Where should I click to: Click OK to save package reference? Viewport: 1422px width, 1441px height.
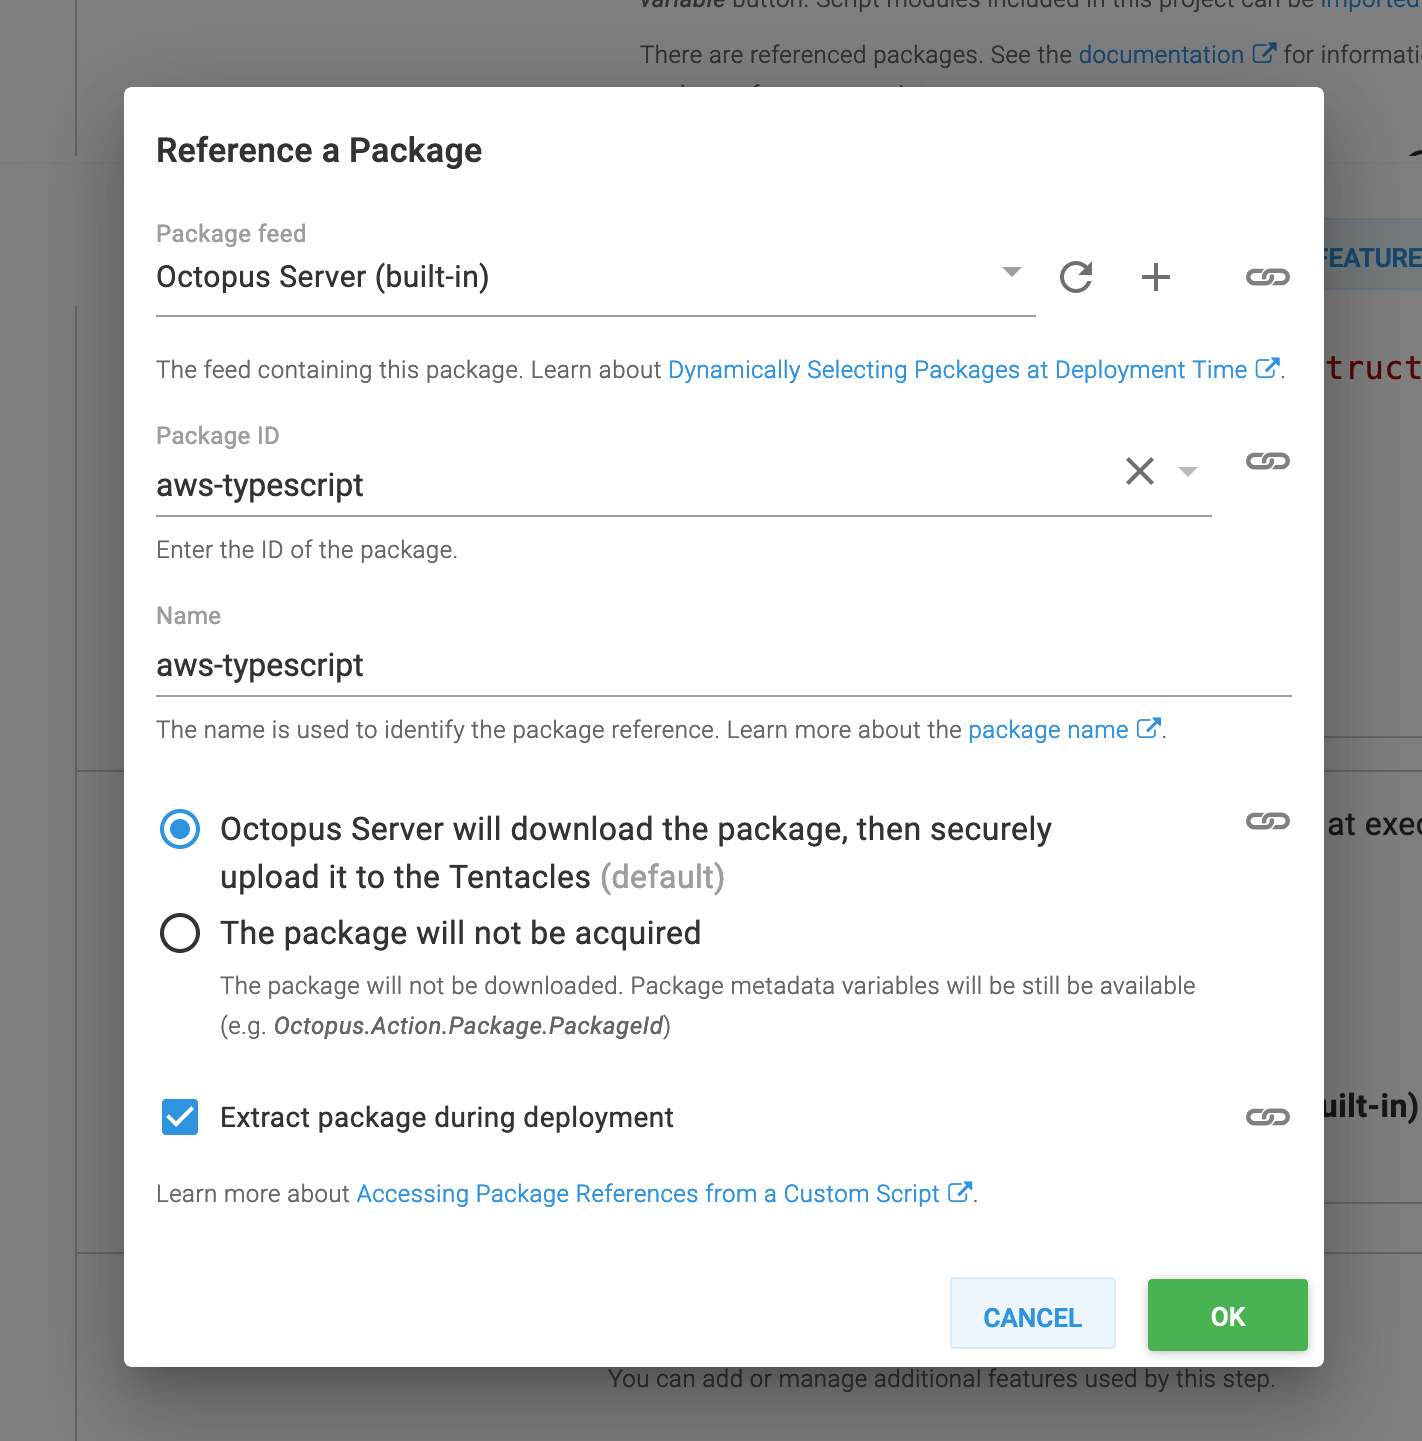coord(1227,1315)
